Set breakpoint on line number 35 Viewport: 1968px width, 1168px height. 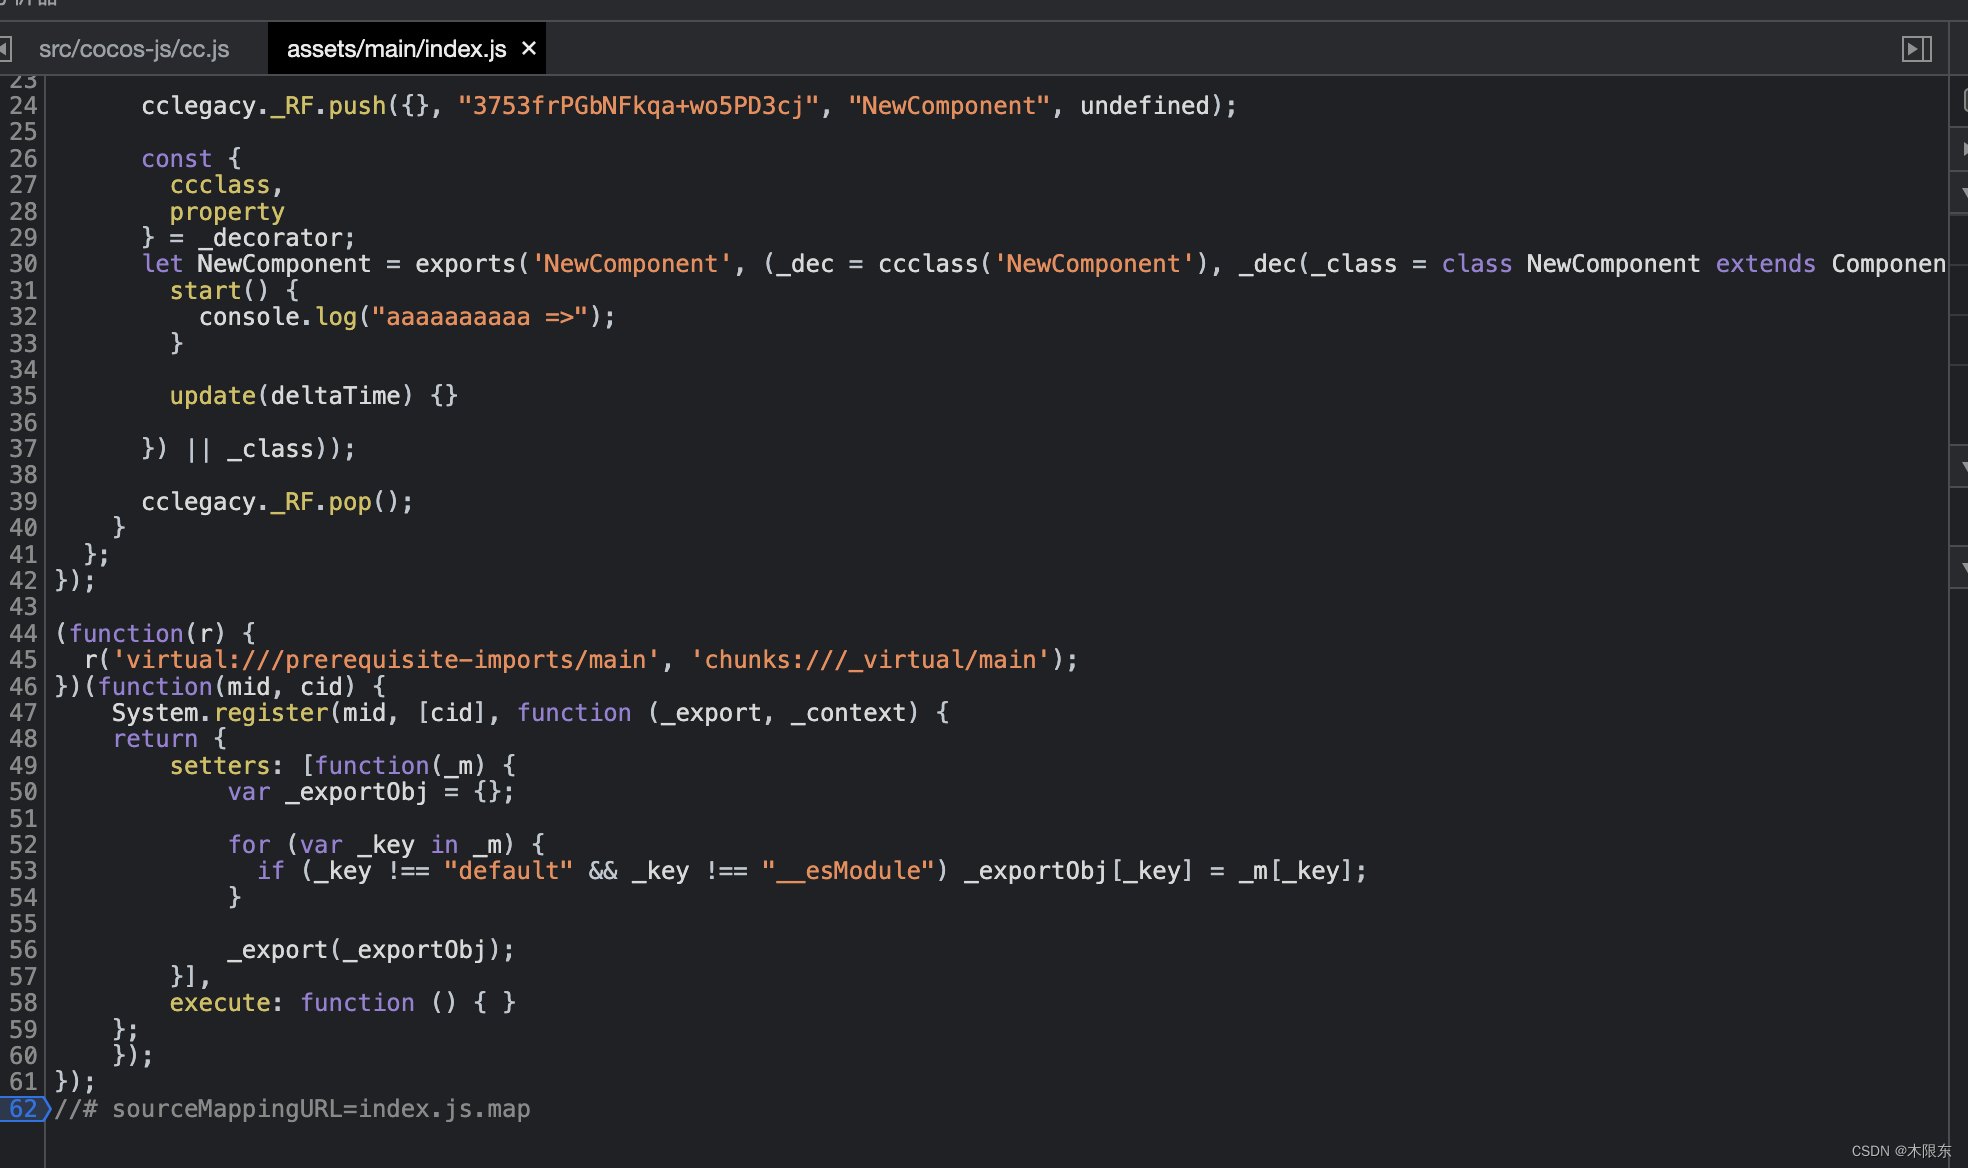point(23,396)
